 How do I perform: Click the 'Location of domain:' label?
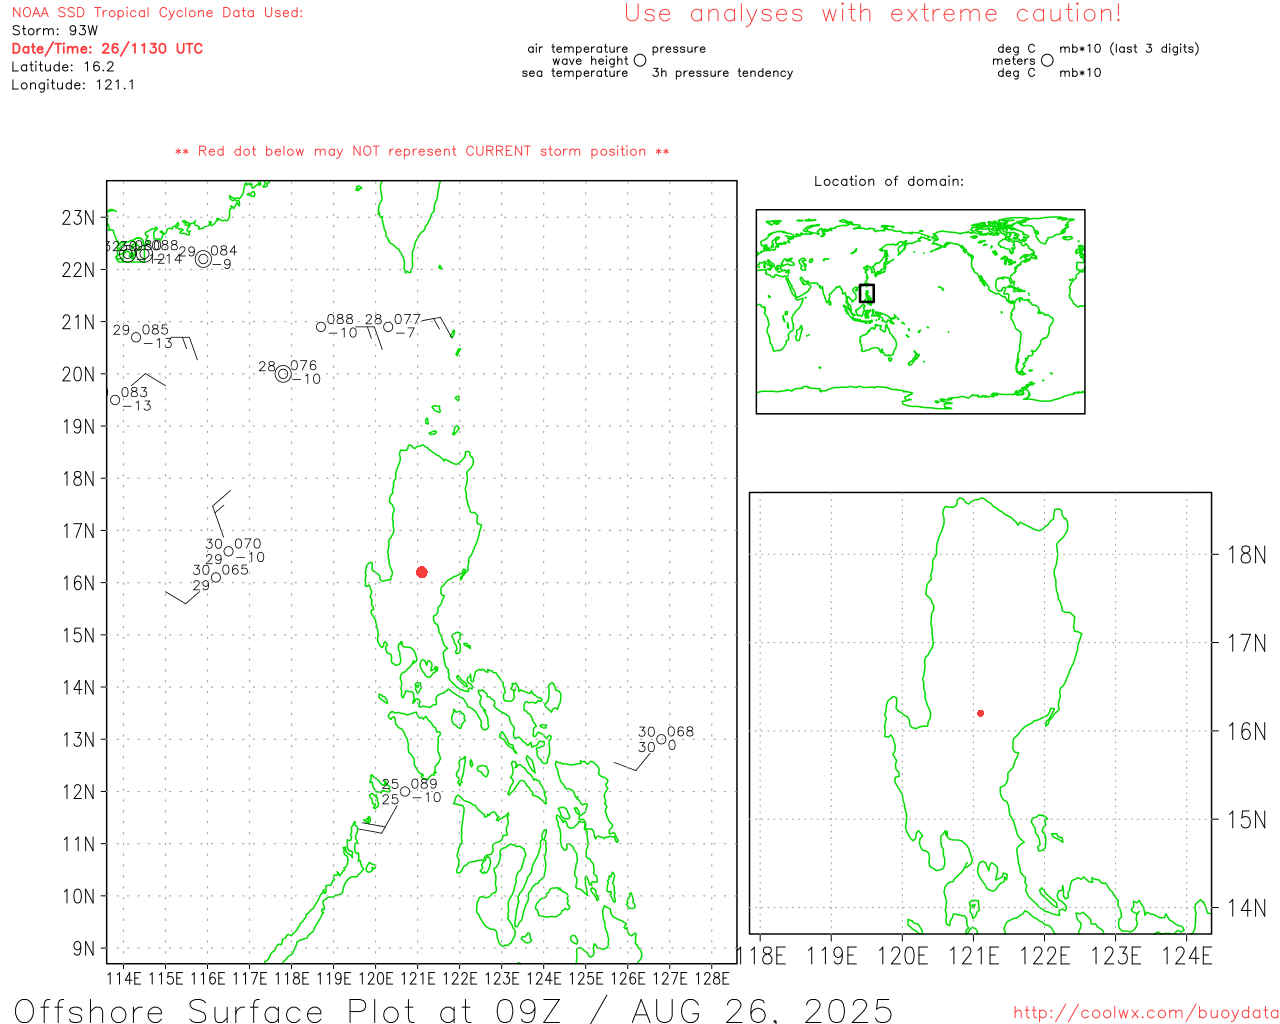[x=889, y=181]
